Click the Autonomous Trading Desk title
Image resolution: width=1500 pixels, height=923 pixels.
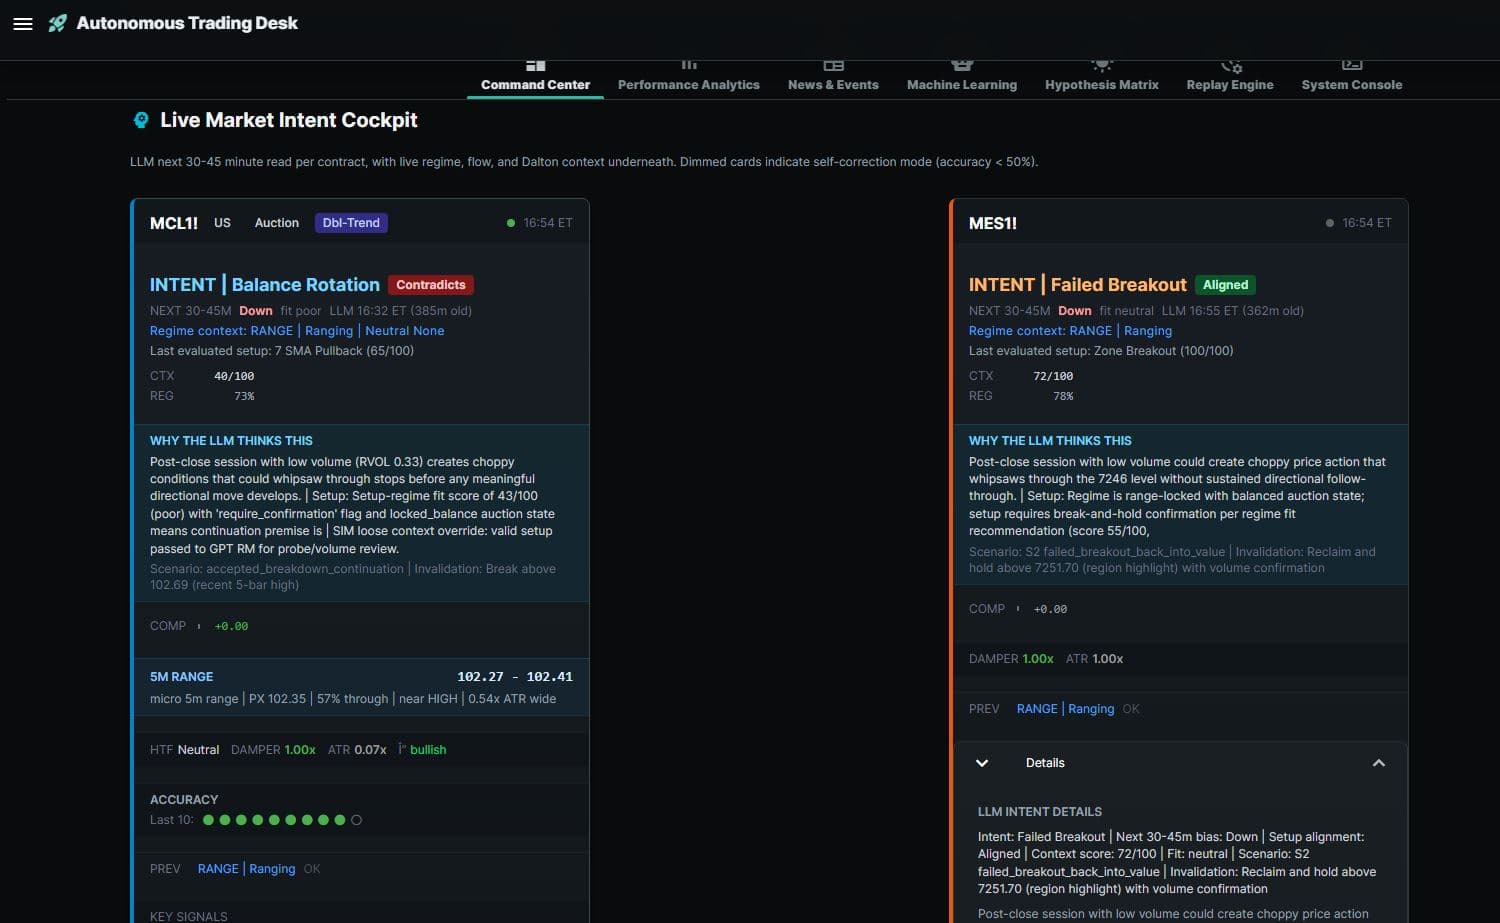click(x=187, y=23)
